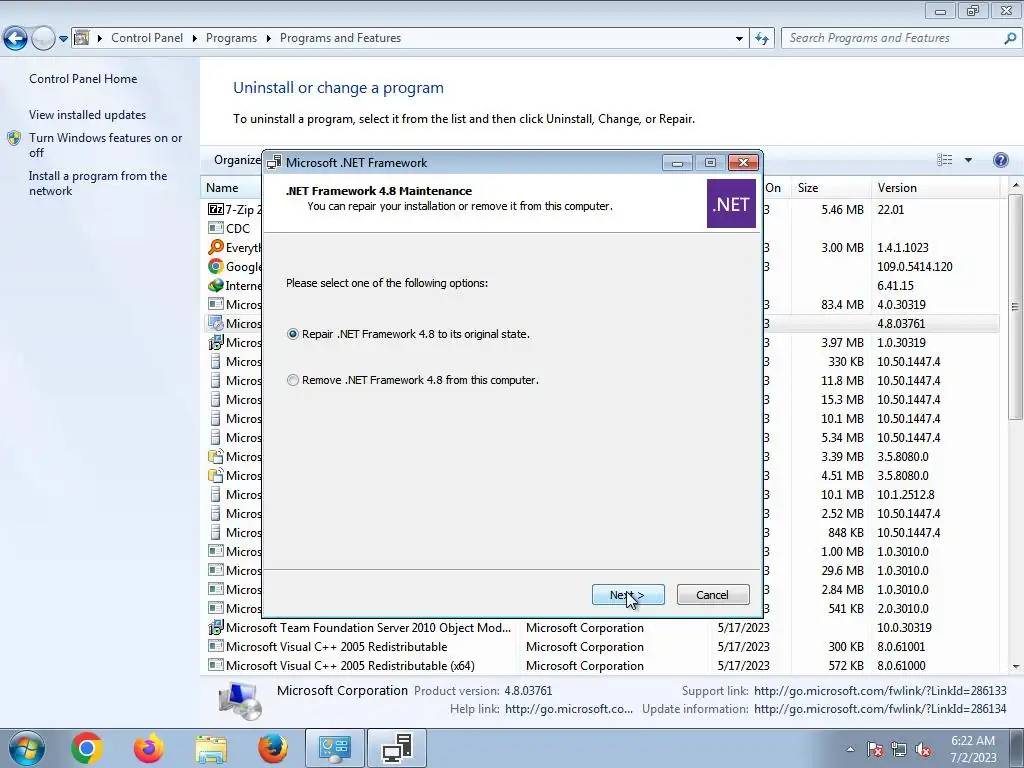The height and width of the screenshot is (768, 1024).
Task: Open the Action Center flag tray icon
Action: 875,749
